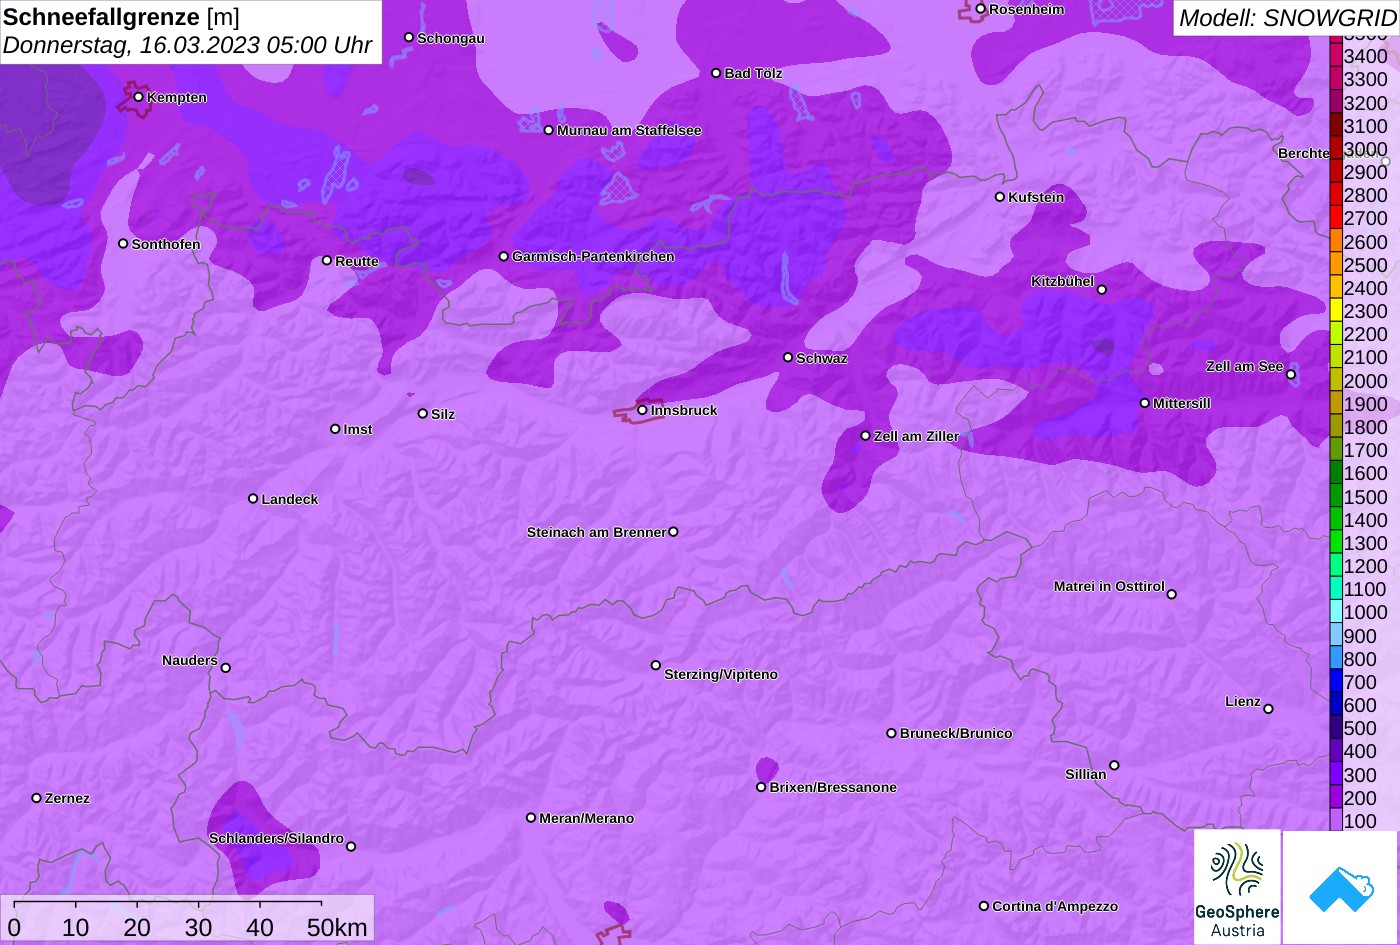
Task: Select the Schlanders/Silandro marker dot
Action: click(x=351, y=846)
